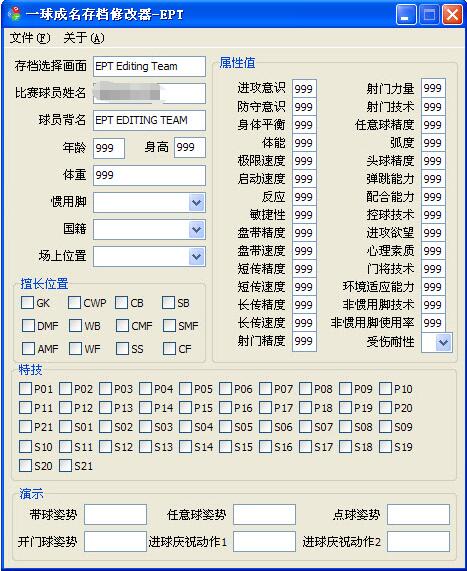This screenshot has height=571, width=467.
Task: Click the 点球姿势 input field
Action: coord(419,515)
